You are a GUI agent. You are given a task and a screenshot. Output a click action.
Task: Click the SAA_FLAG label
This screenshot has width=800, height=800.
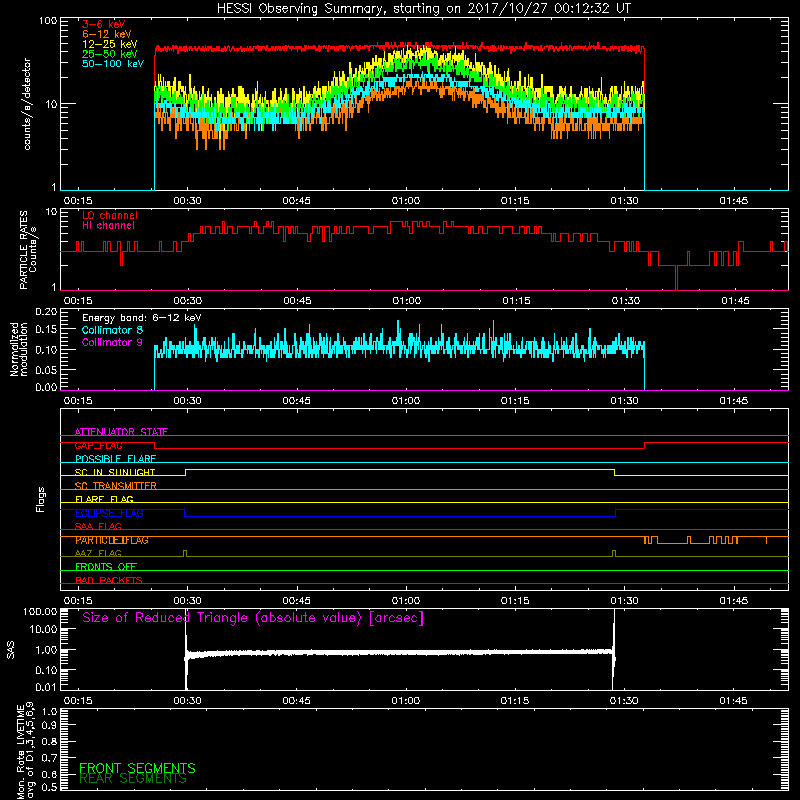(98, 526)
